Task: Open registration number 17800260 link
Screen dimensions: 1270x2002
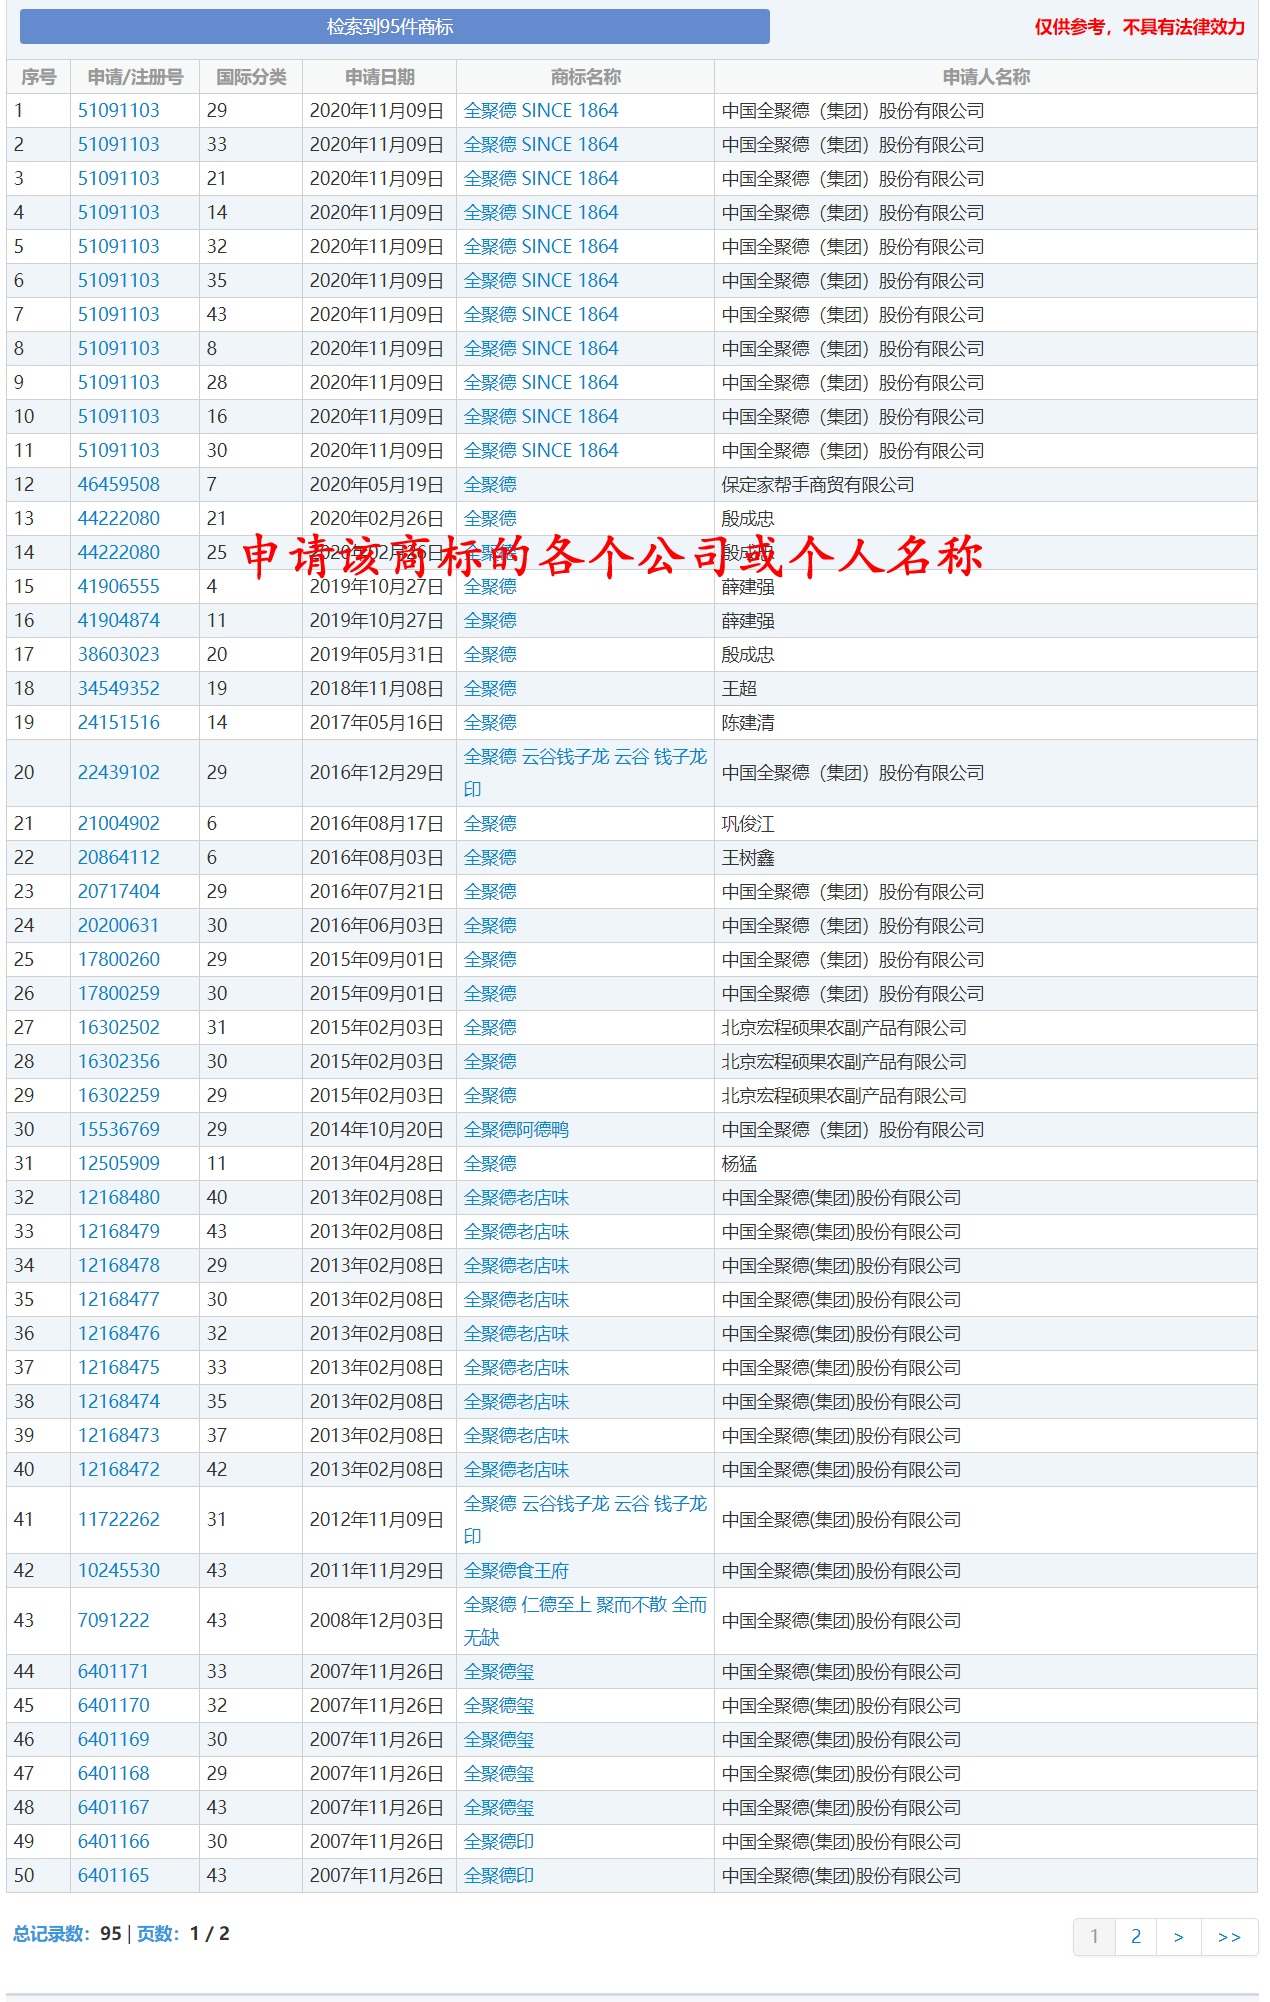Action: coord(119,960)
